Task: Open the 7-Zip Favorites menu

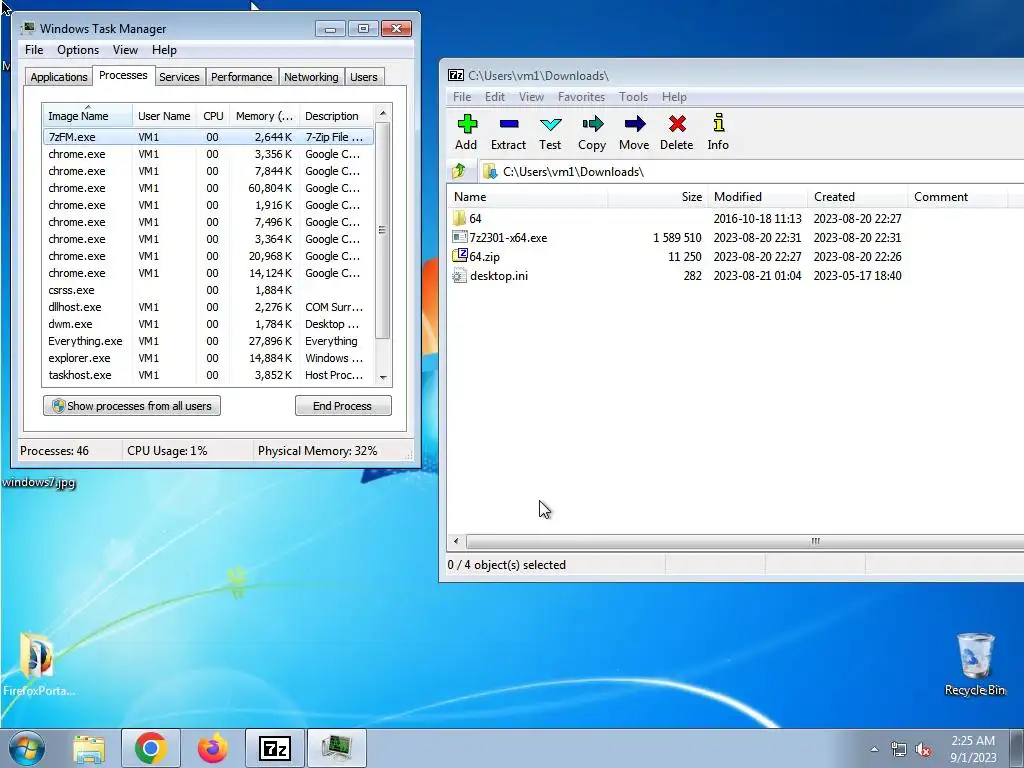Action: coord(581,97)
